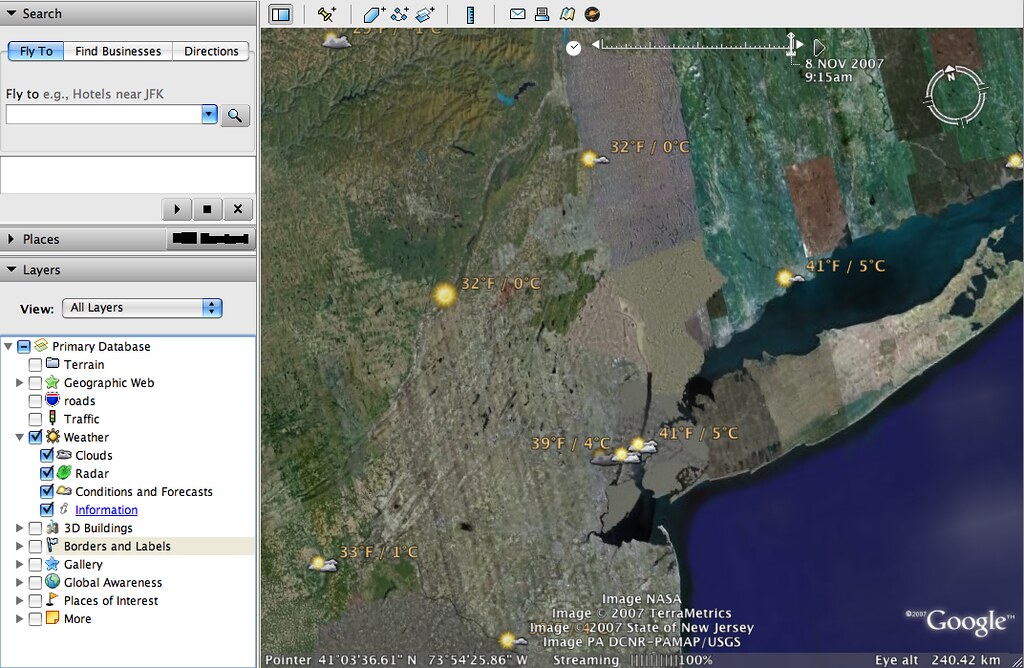
Task: Disable the Radar layer
Action: click(x=46, y=473)
